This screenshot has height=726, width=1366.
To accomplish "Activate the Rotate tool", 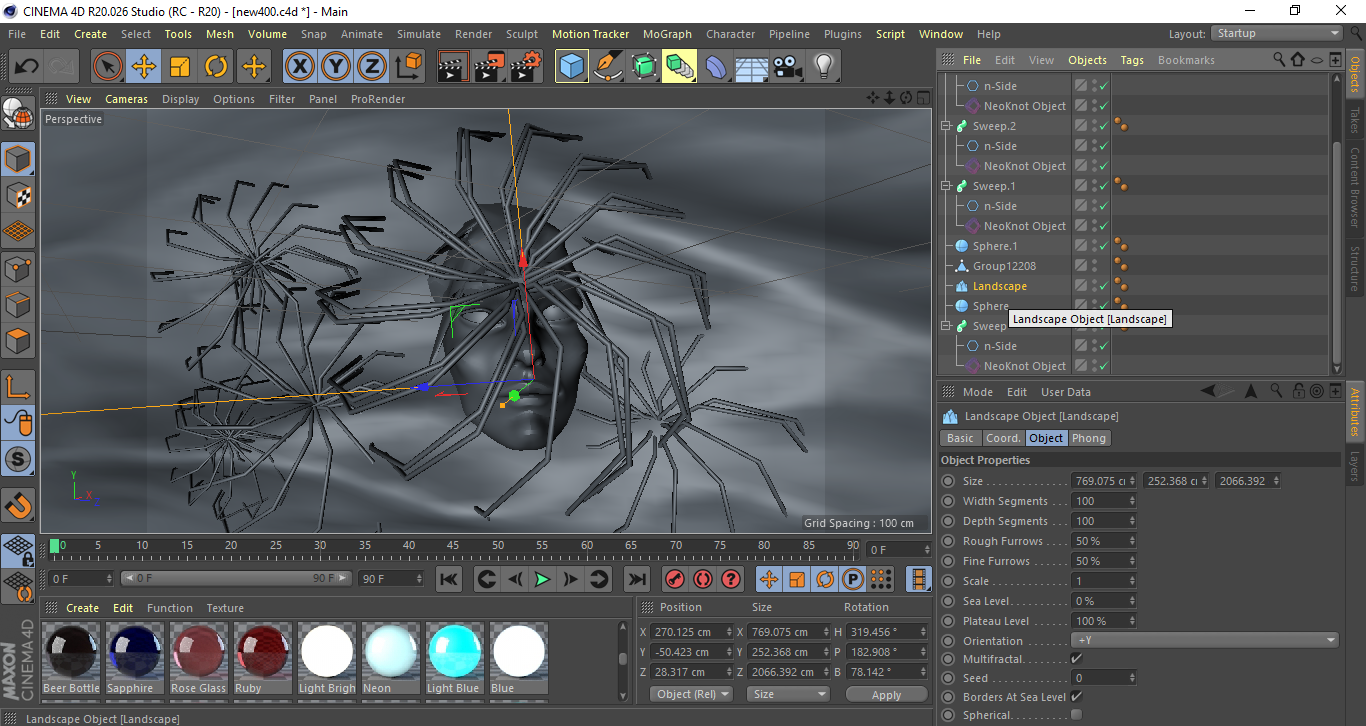I will click(216, 67).
